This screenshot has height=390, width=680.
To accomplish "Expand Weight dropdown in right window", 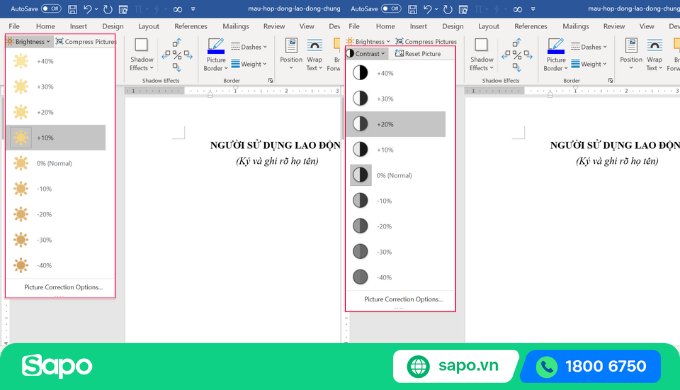I will 589,64.
